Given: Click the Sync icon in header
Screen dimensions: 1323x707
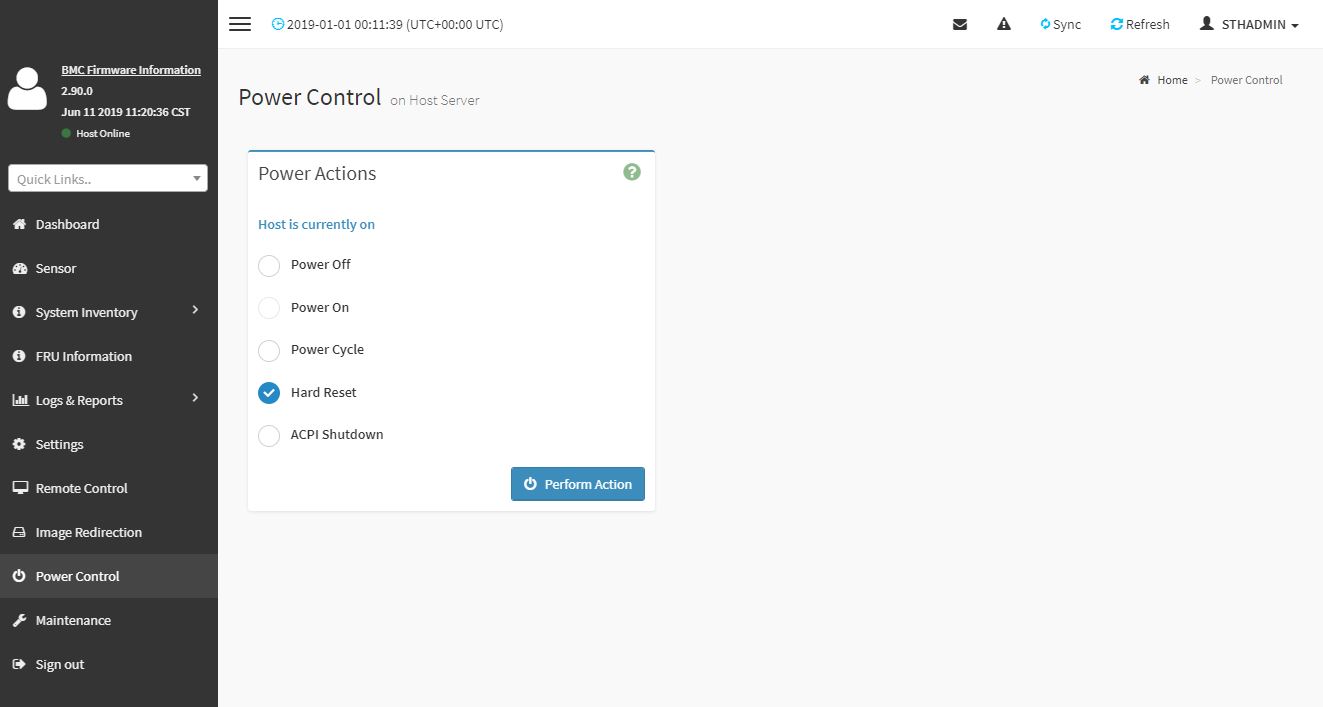Looking at the screenshot, I should click(x=1046, y=24).
